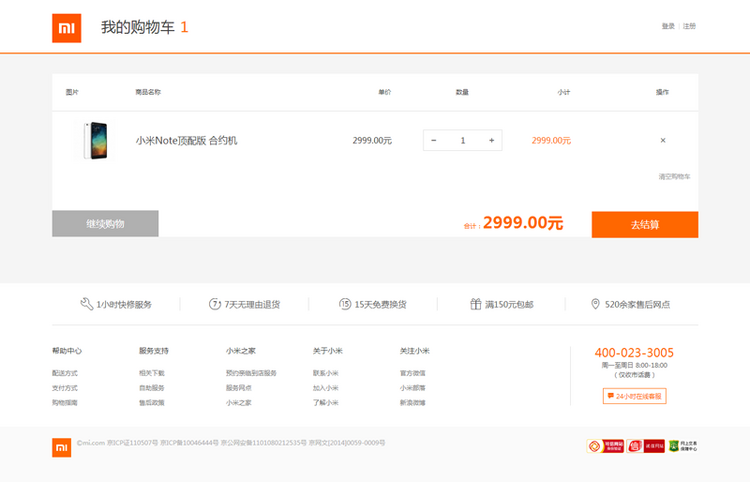Click the 520余家售后网点 text

click(637, 305)
